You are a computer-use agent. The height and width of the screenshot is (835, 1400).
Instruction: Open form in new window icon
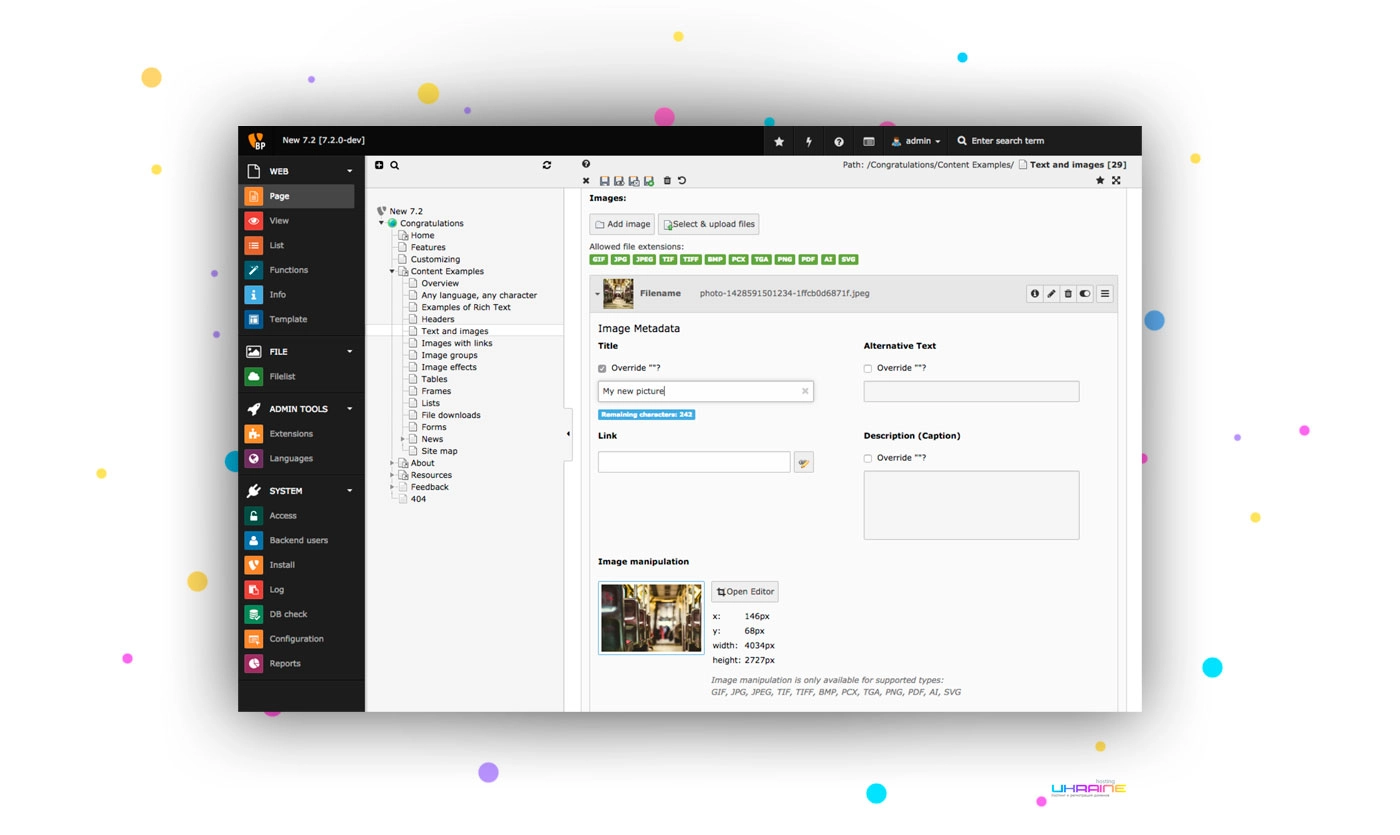pyautogui.click(x=1116, y=181)
